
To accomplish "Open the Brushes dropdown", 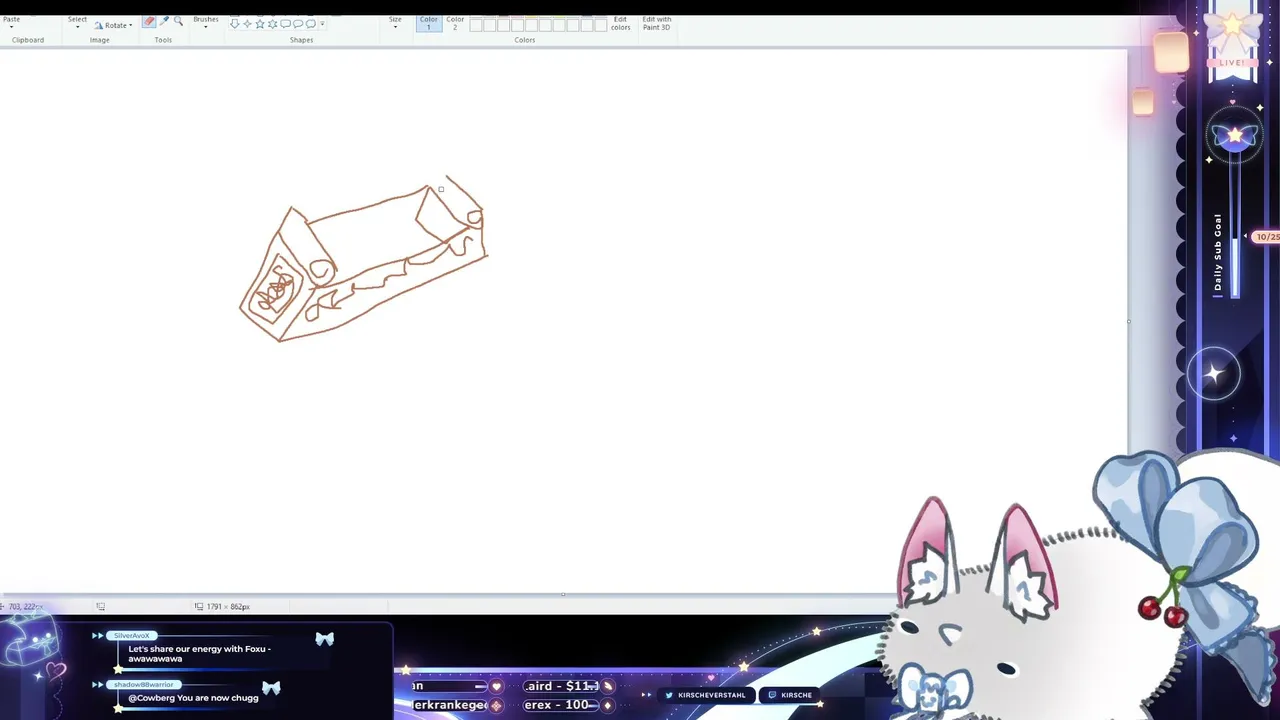I will 206,22.
